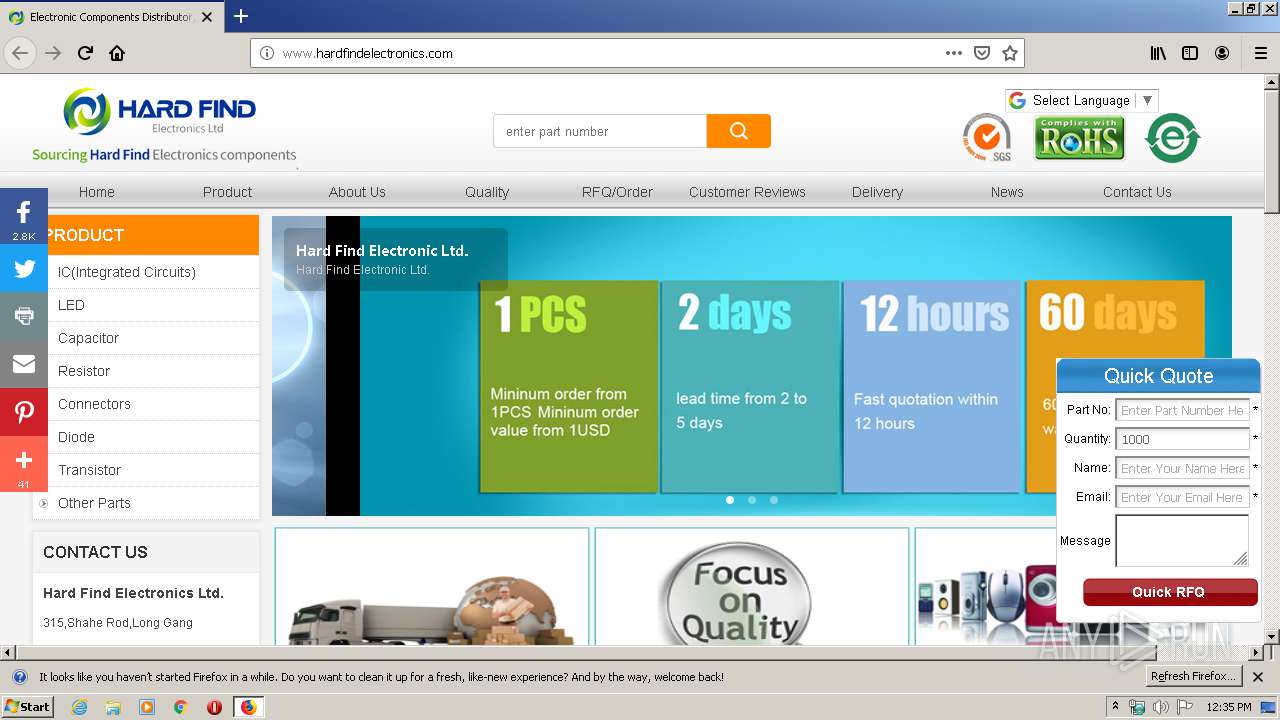Viewport: 1280px width, 720px height.
Task: Open Resistor product category
Action: click(84, 371)
